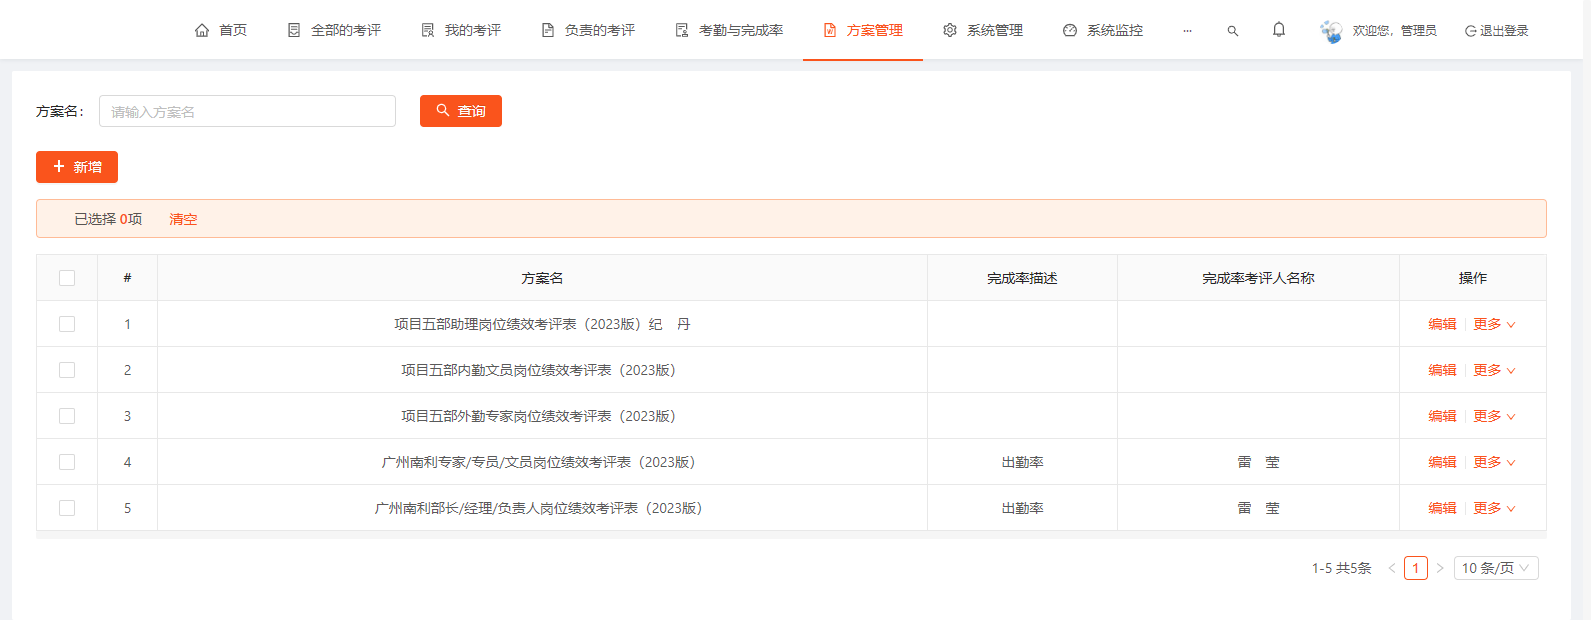Select the checkbox for row 4
The width and height of the screenshot is (1591, 620).
pyautogui.click(x=67, y=462)
